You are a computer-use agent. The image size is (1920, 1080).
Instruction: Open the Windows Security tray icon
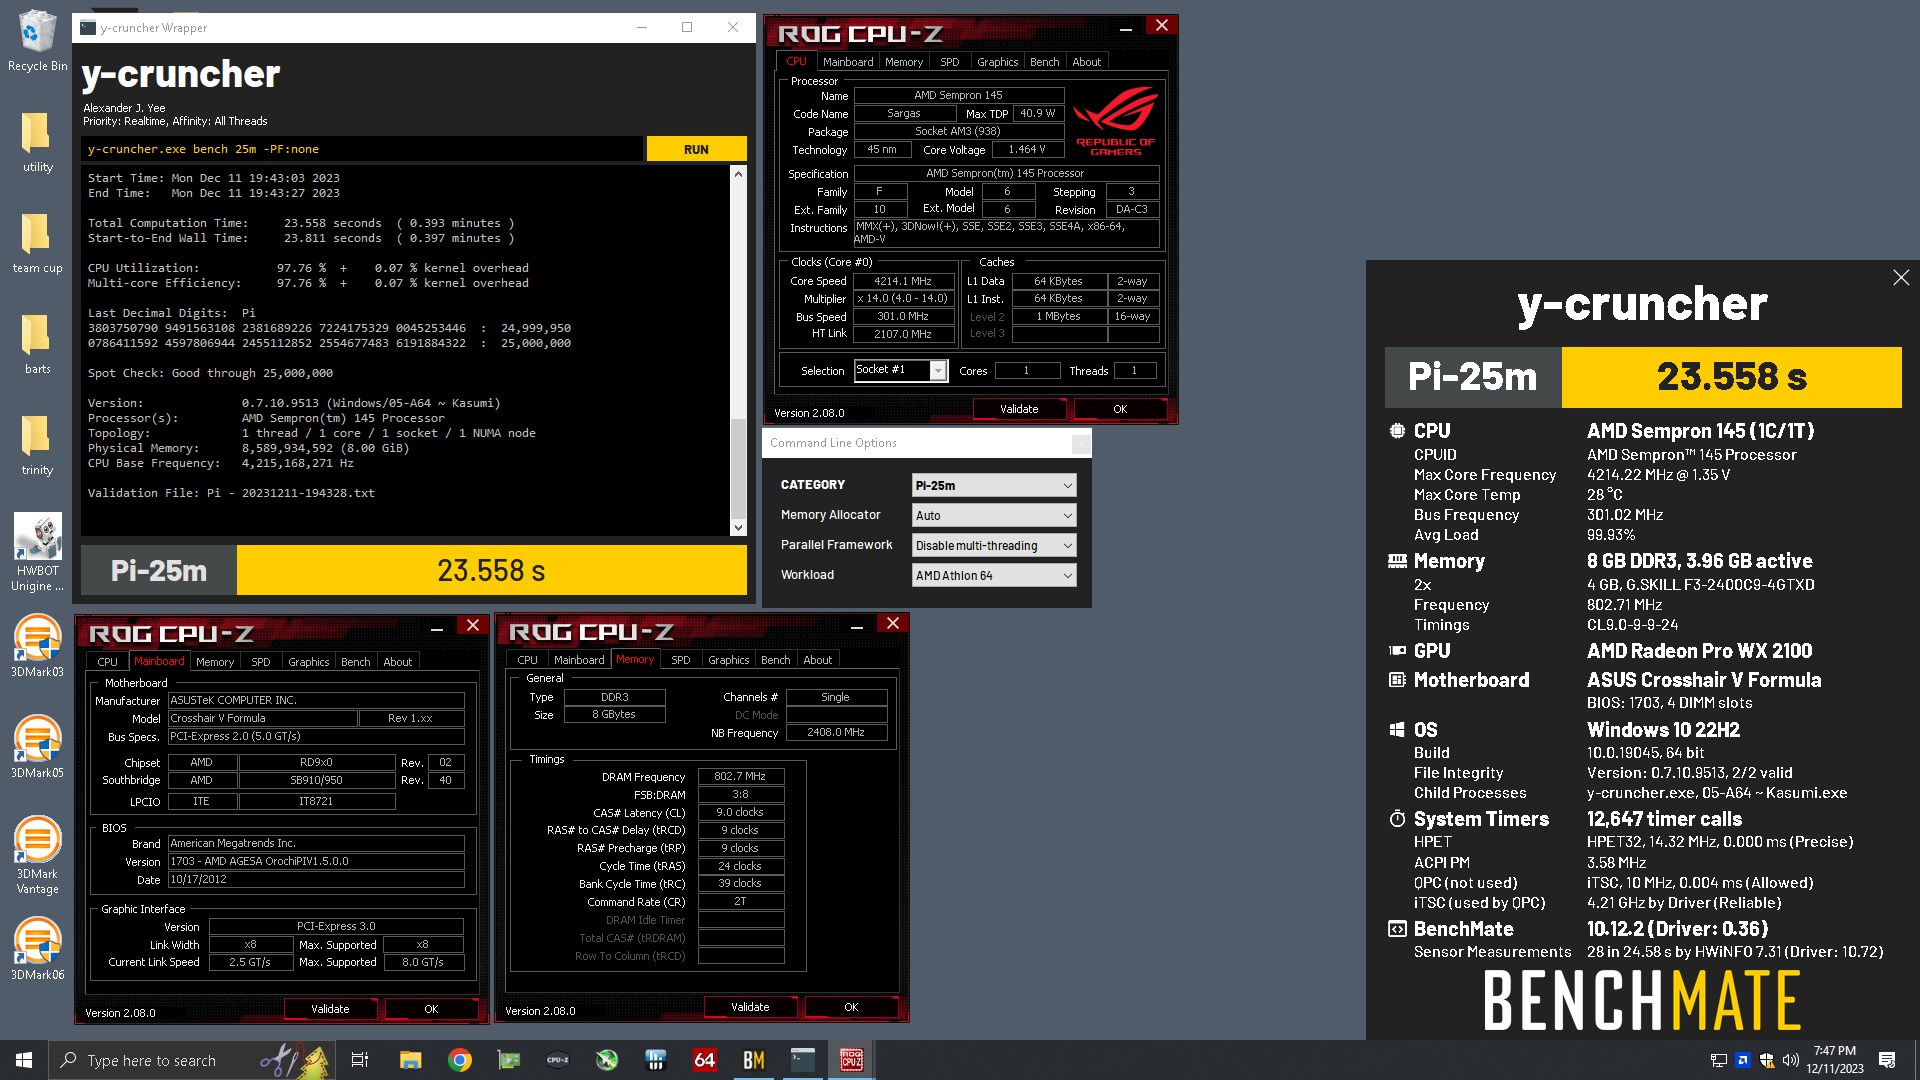click(1767, 1060)
